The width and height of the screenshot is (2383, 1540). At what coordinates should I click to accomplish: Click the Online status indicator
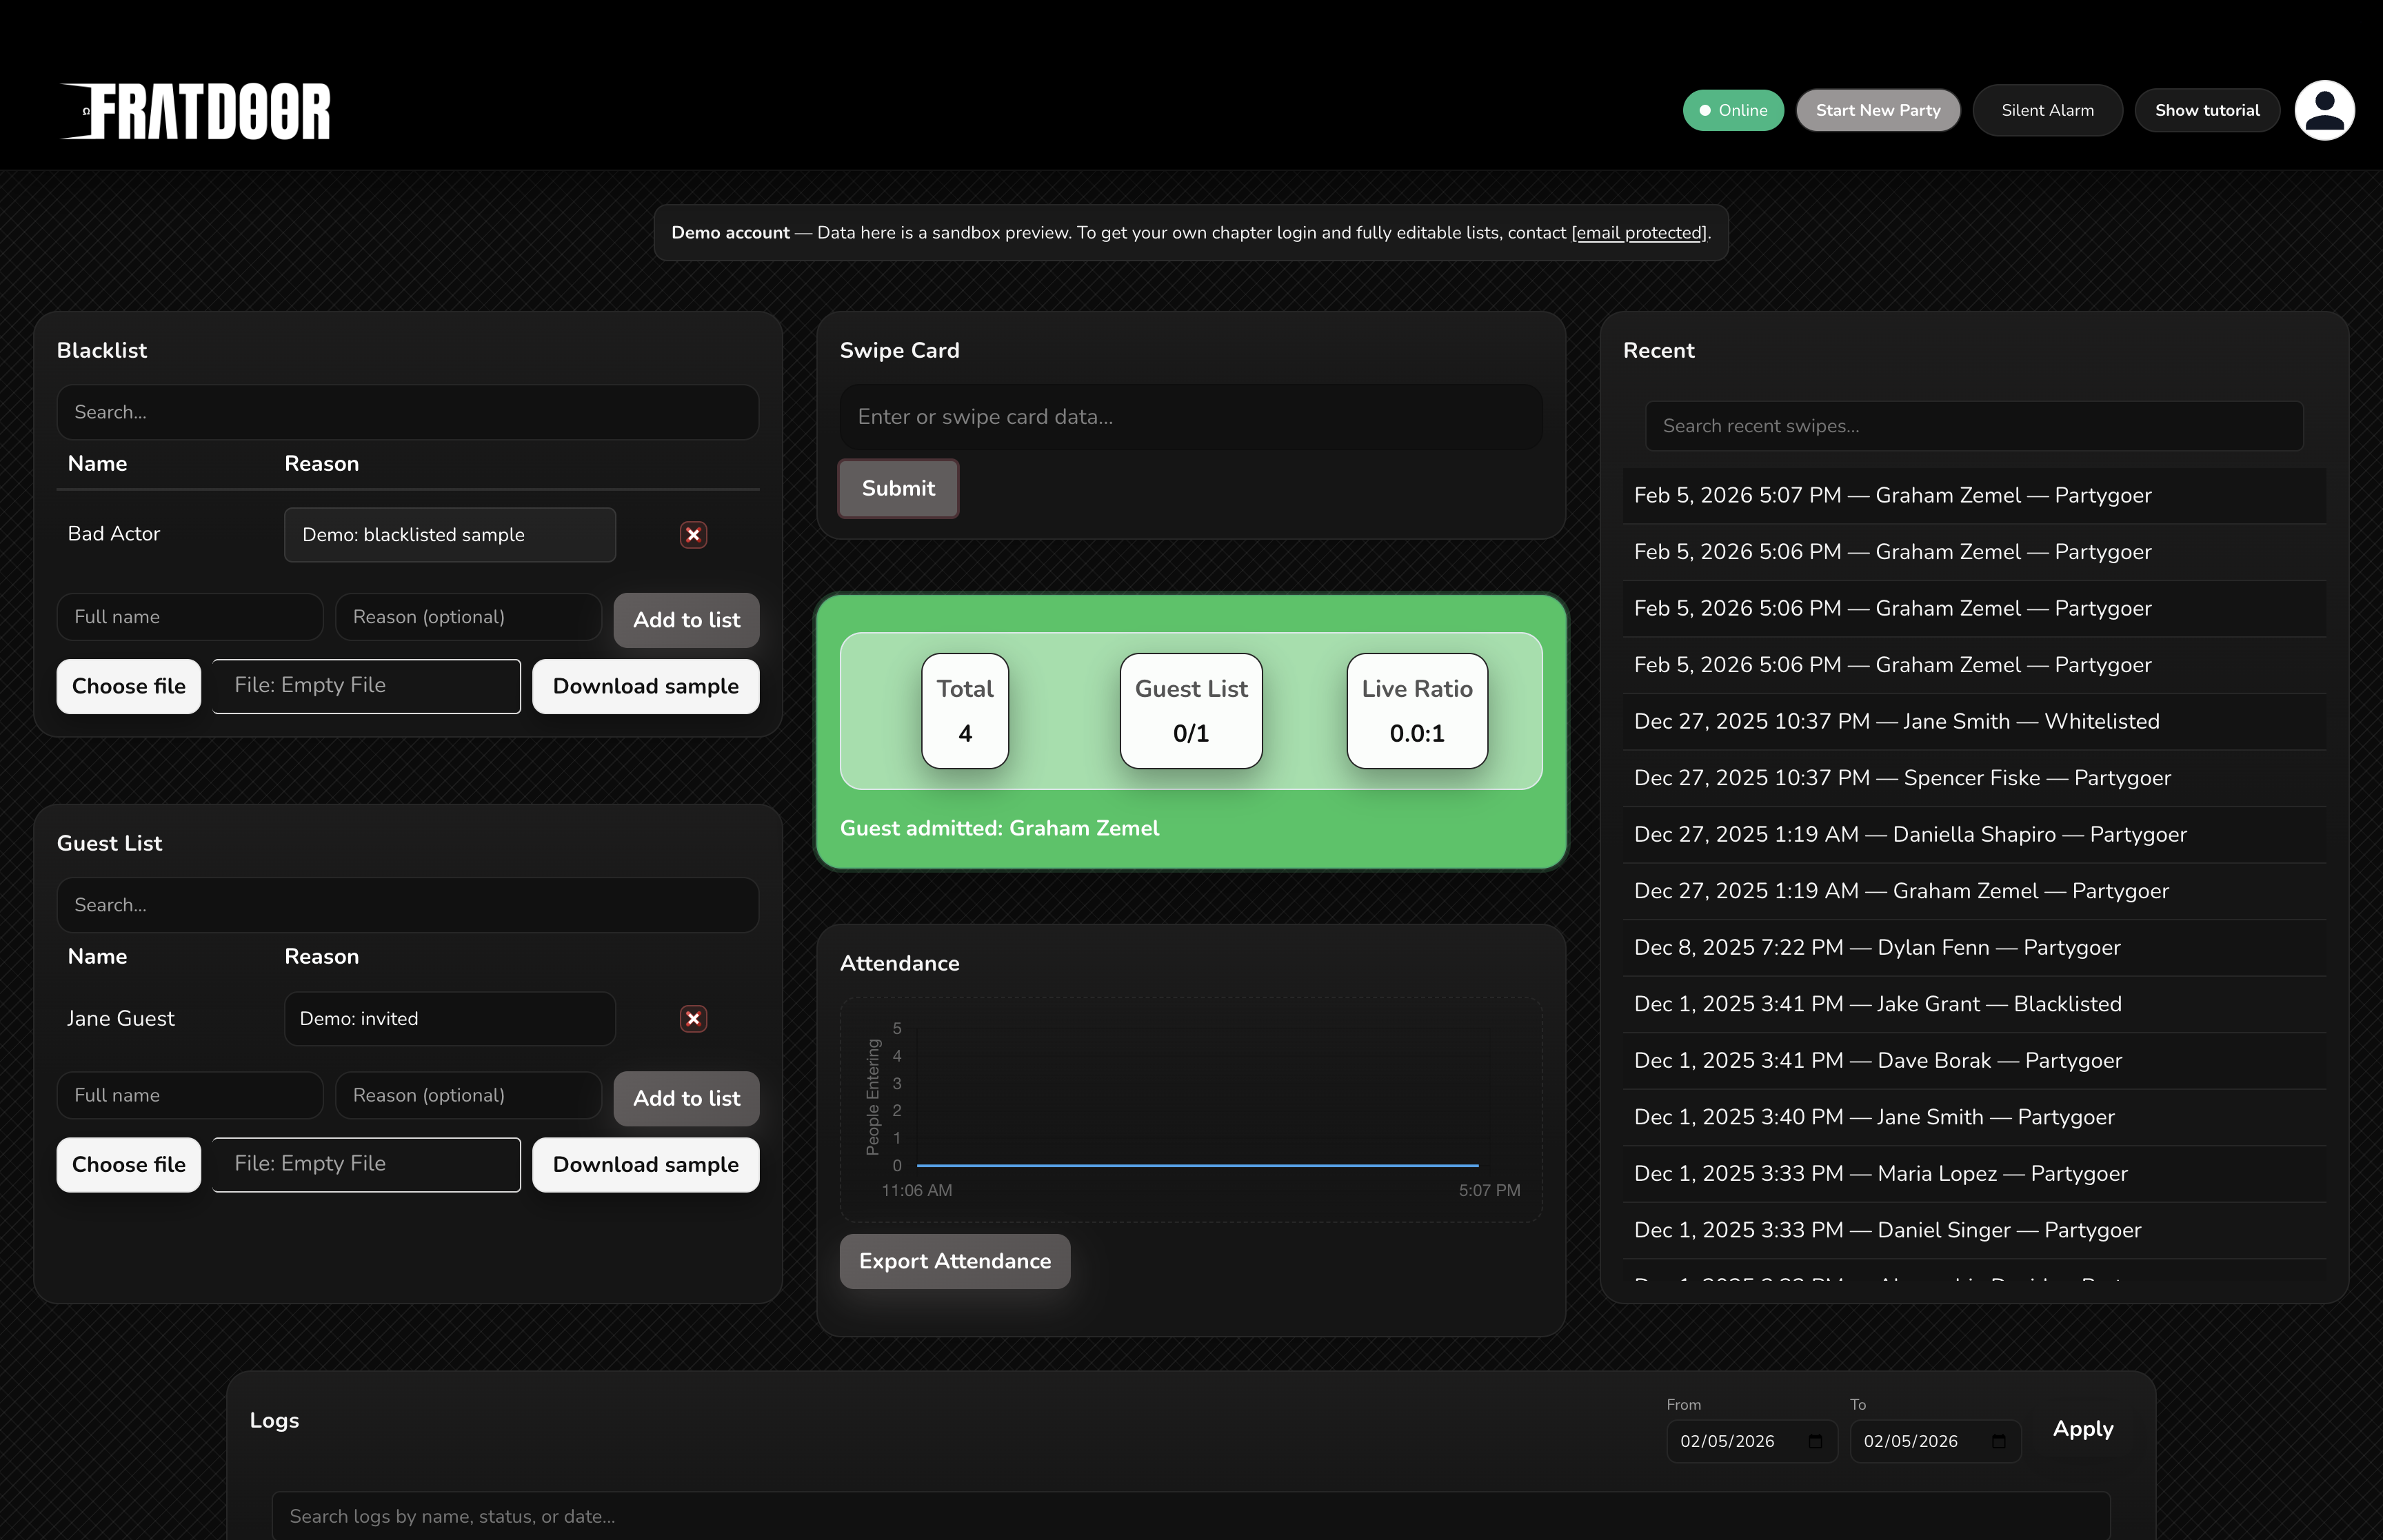pyautogui.click(x=1732, y=110)
